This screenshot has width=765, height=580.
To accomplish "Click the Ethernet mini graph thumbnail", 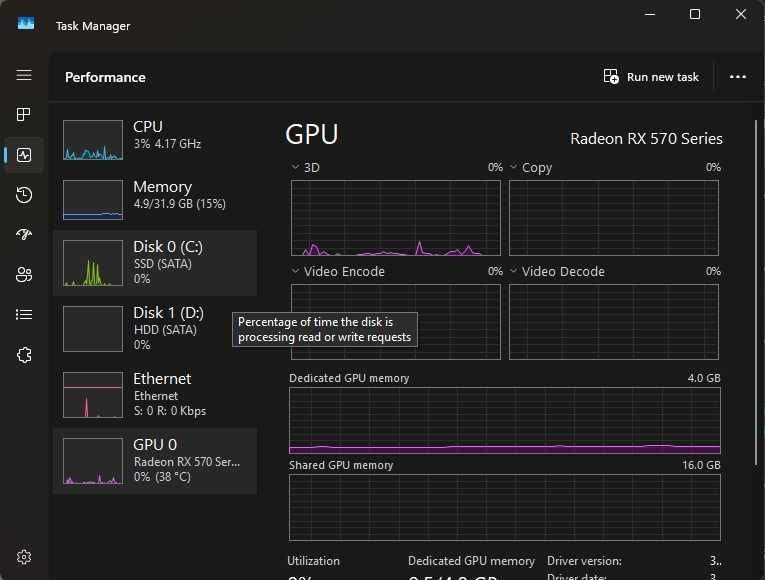I will [x=93, y=395].
